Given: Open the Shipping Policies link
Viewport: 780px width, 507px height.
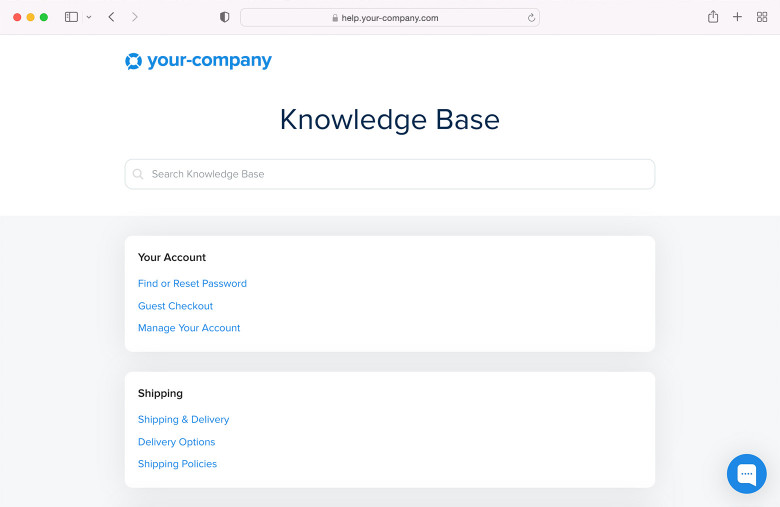Looking at the screenshot, I should tap(177, 464).
